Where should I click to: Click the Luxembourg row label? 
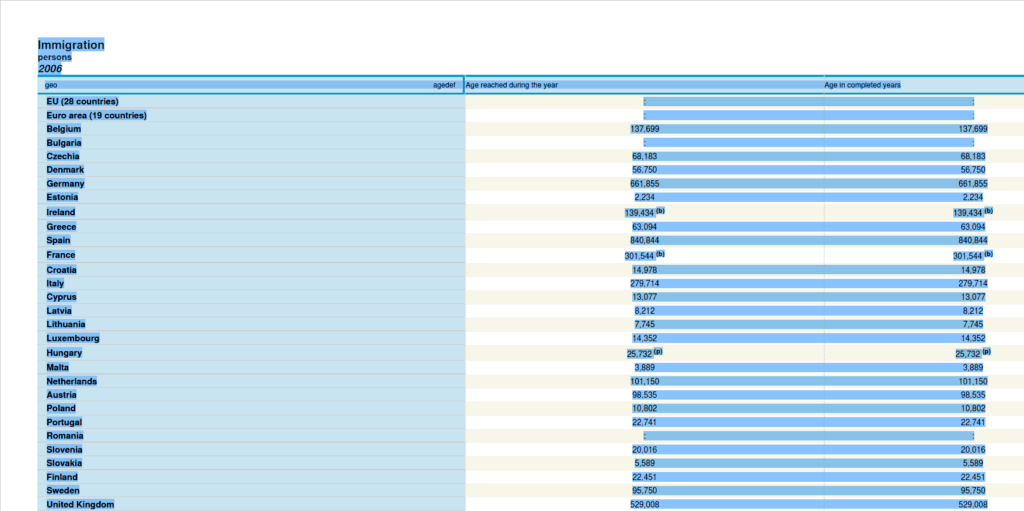[x=72, y=338]
